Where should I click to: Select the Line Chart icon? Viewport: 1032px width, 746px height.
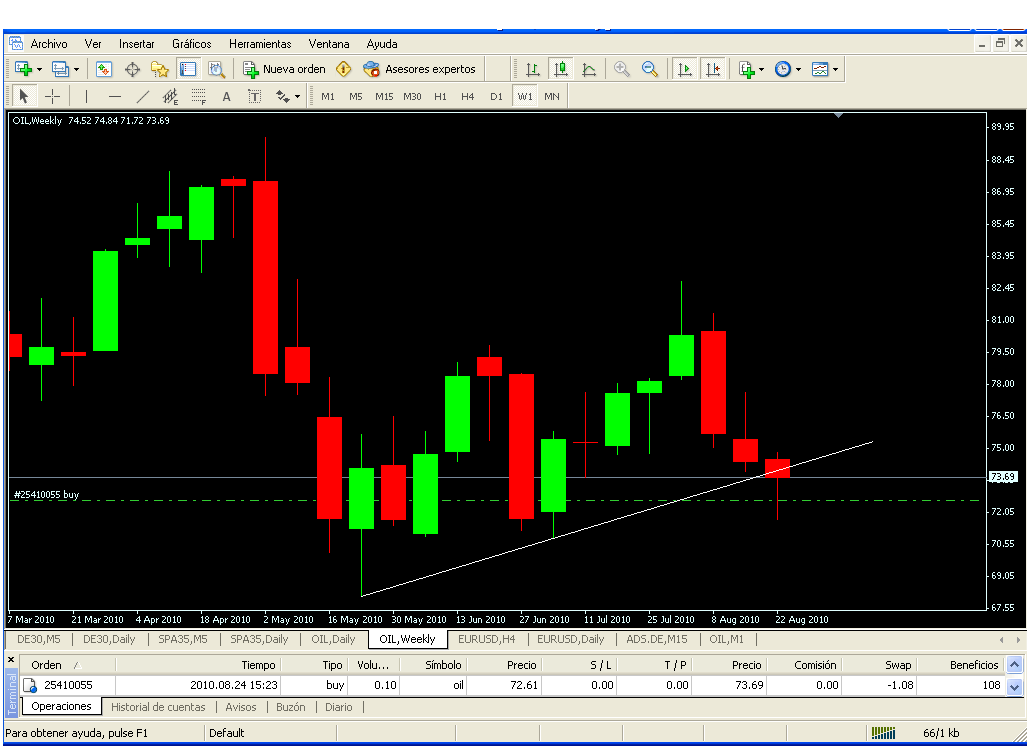point(589,68)
